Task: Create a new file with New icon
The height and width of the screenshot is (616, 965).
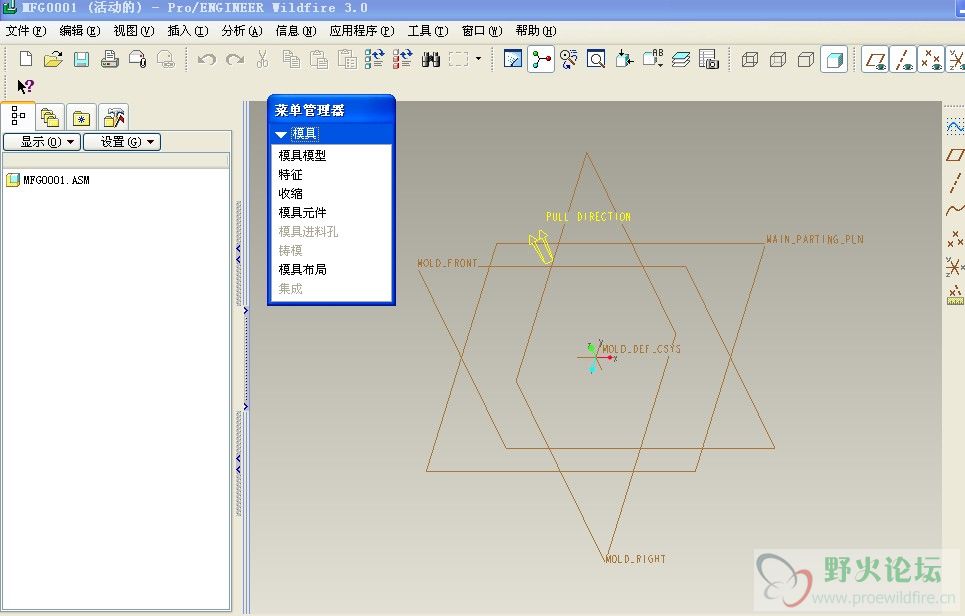Action: point(26,59)
